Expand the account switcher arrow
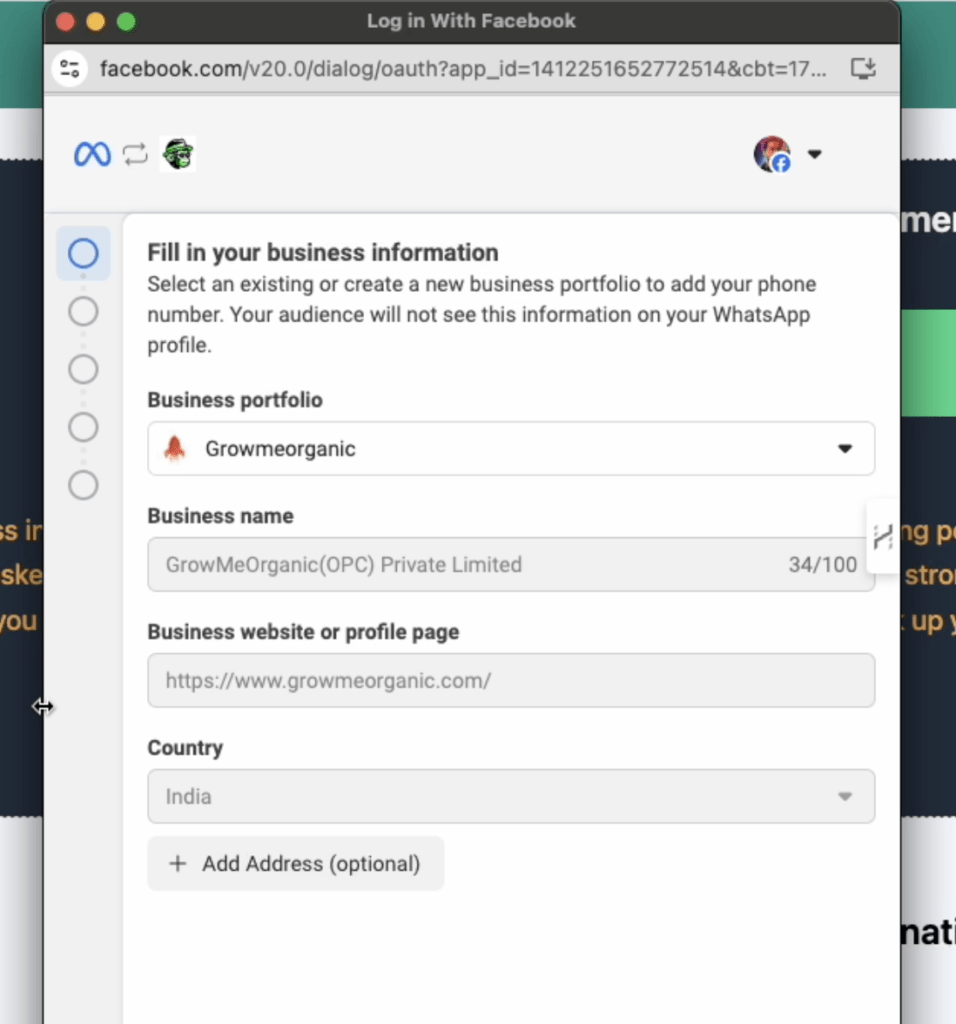Viewport: 956px width, 1024px height. coord(814,154)
